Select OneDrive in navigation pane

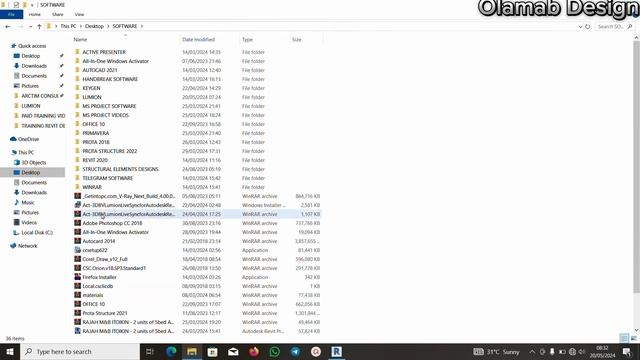28,139
